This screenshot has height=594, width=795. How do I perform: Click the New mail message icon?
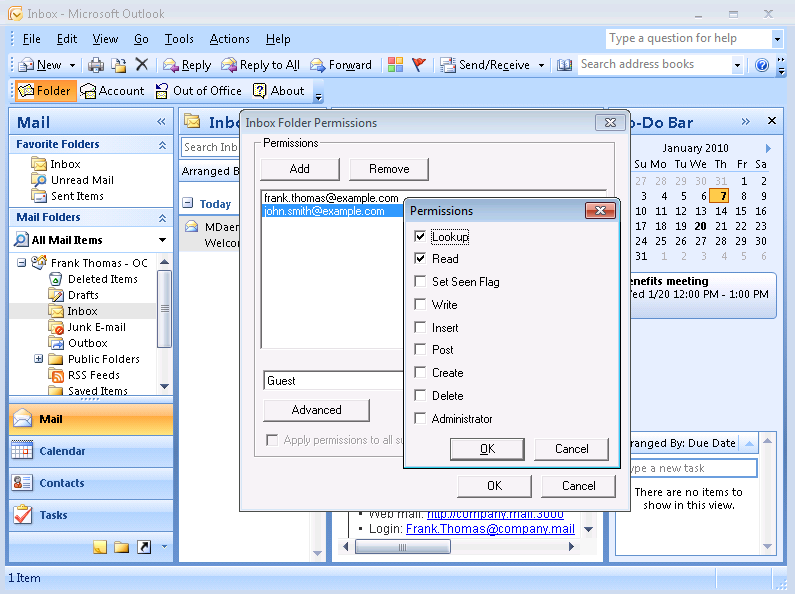coord(26,65)
